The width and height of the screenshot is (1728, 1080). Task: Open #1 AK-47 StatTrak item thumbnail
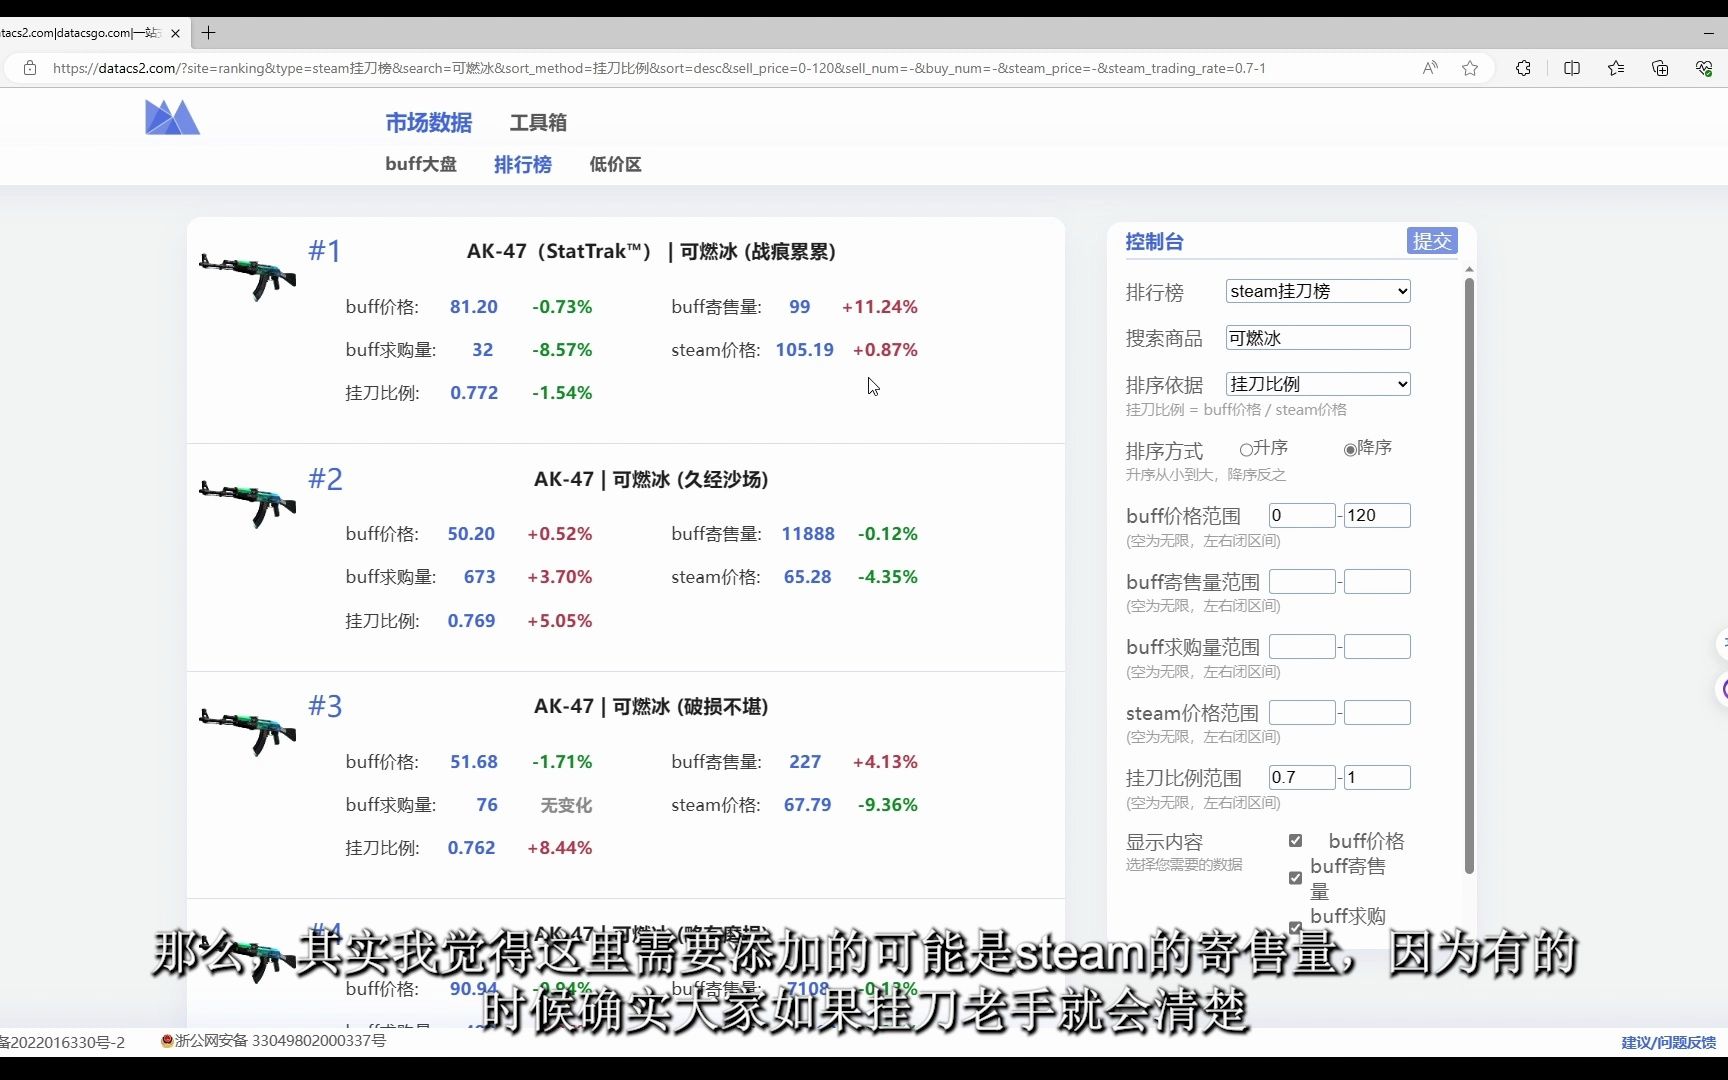[247, 275]
